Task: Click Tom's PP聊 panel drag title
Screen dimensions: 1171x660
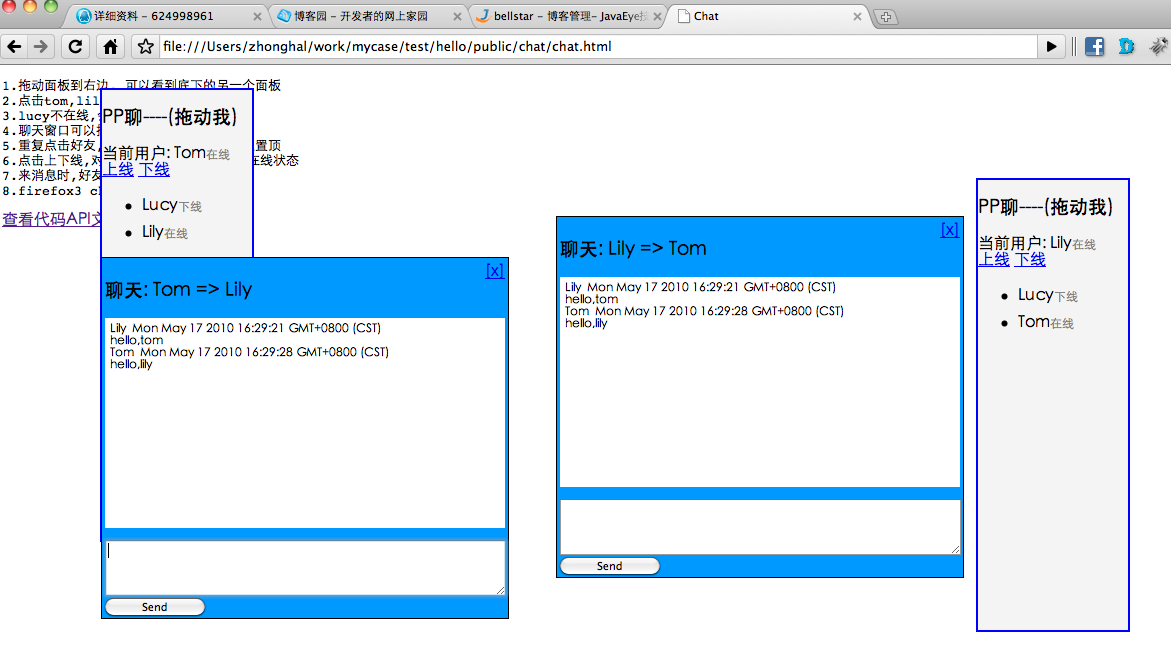Action: click(x=170, y=117)
